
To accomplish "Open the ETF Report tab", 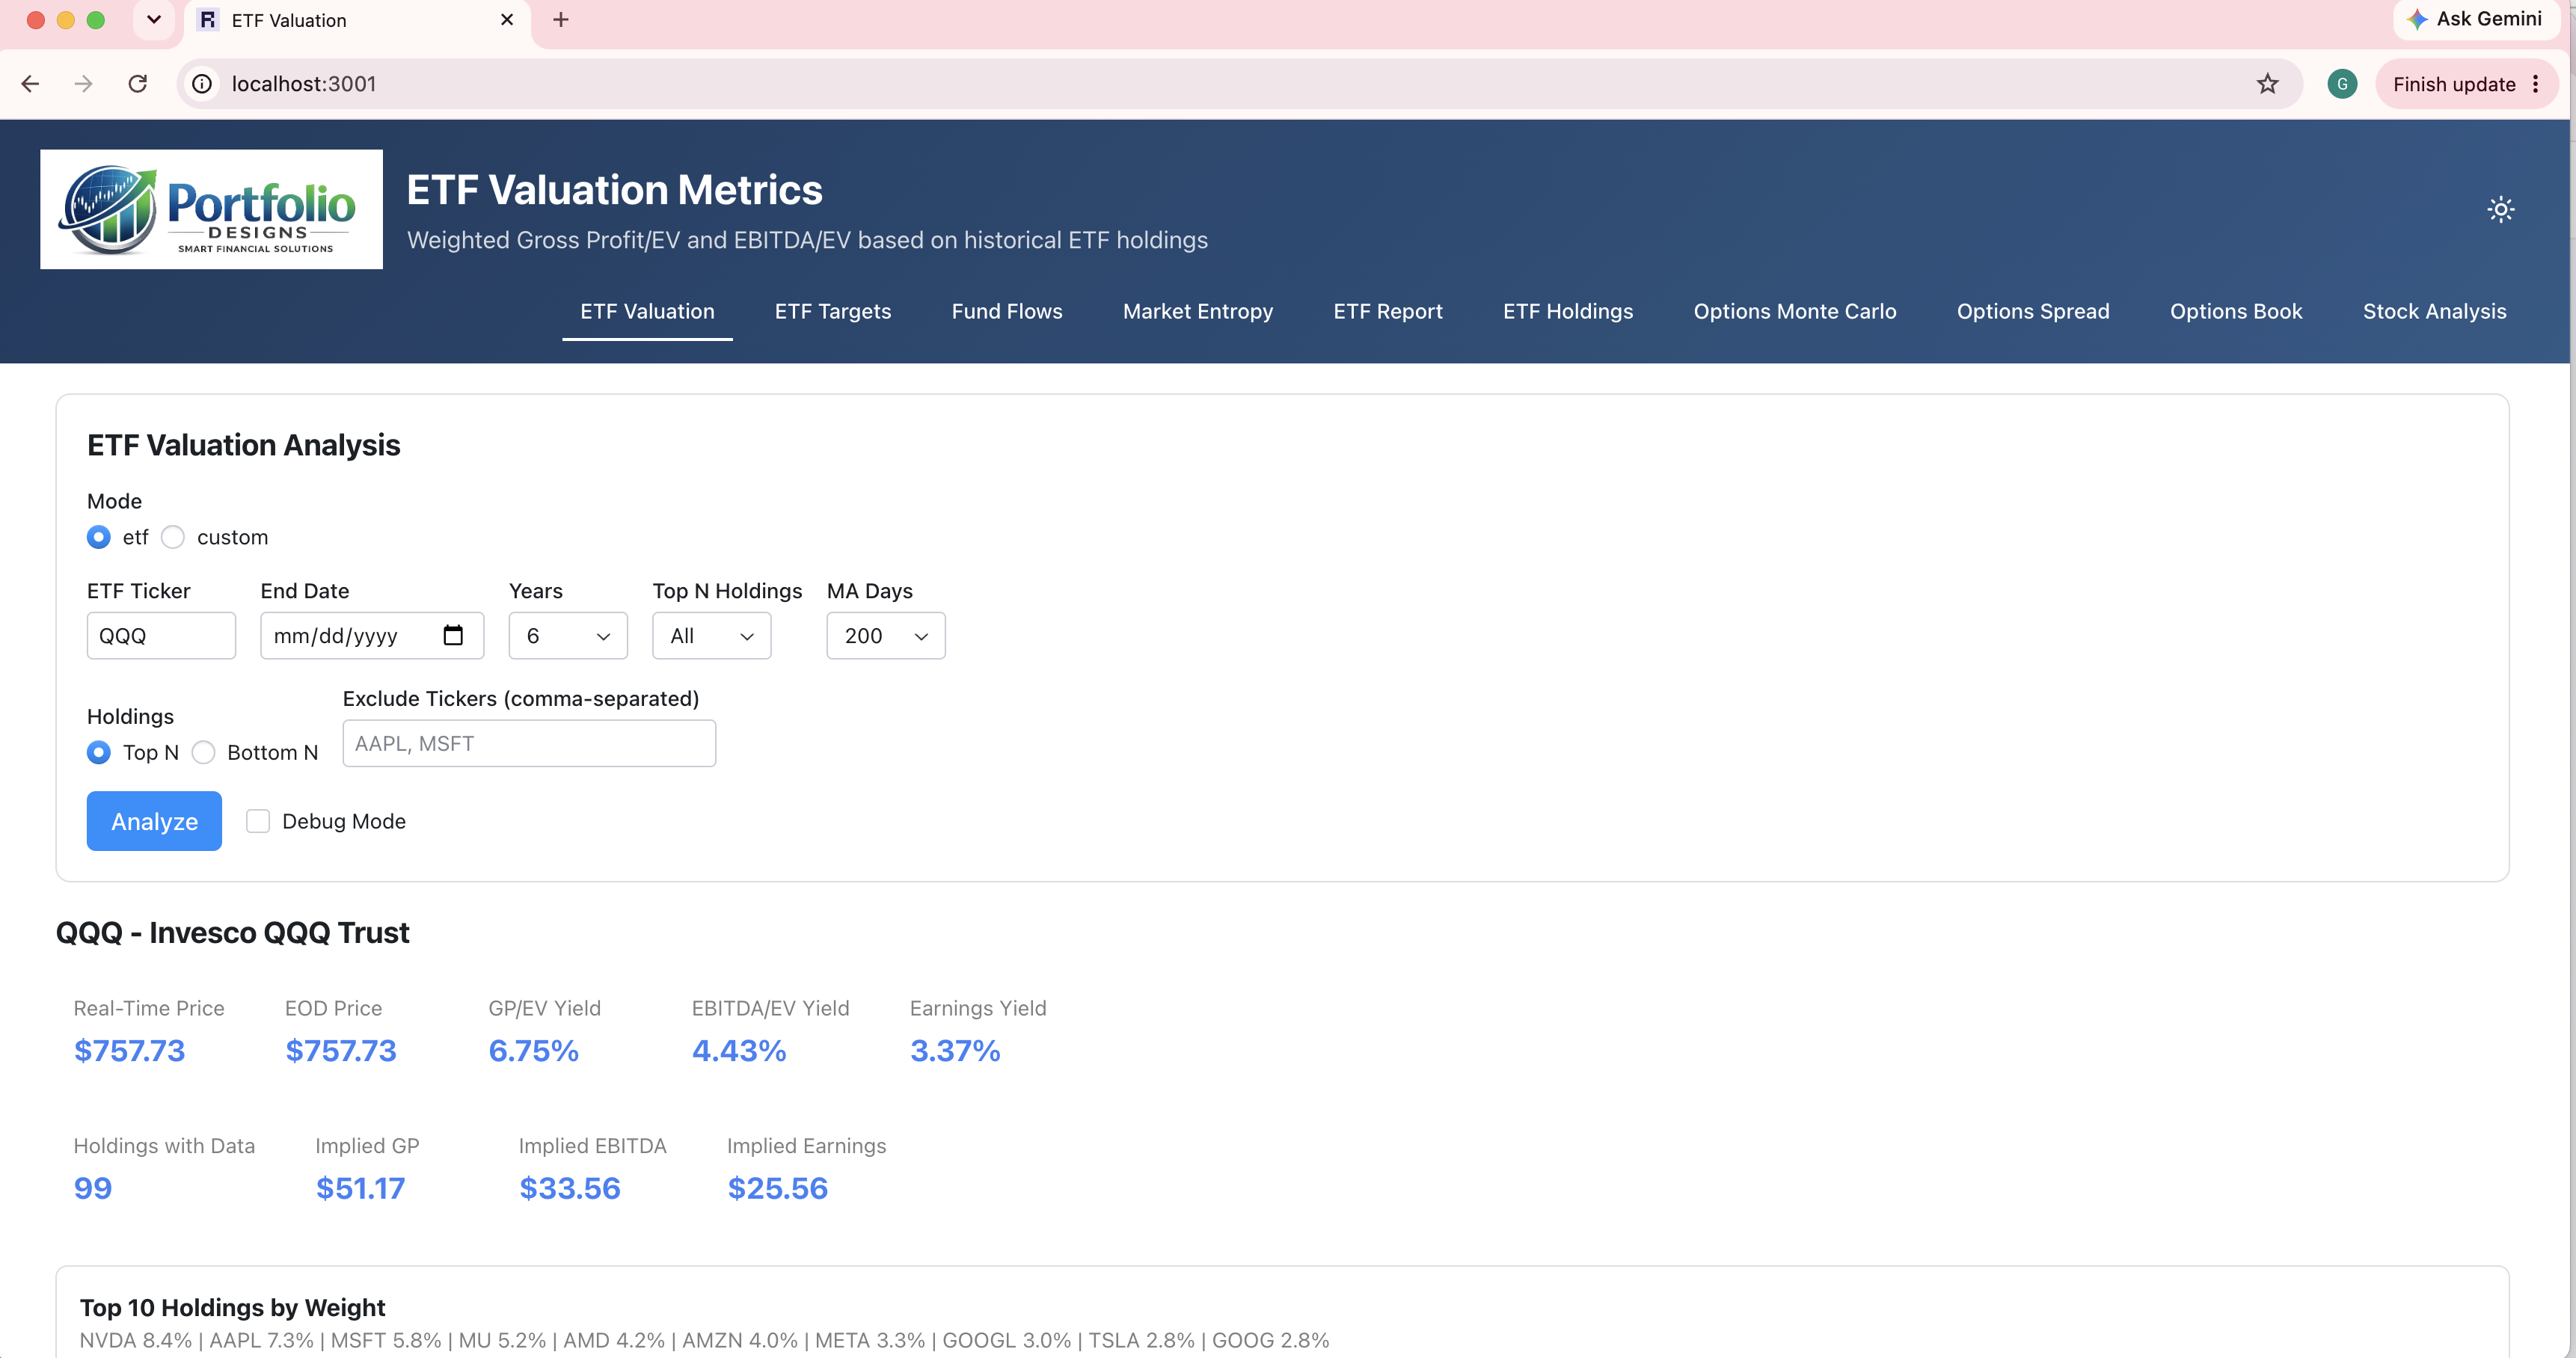I will coord(1388,311).
